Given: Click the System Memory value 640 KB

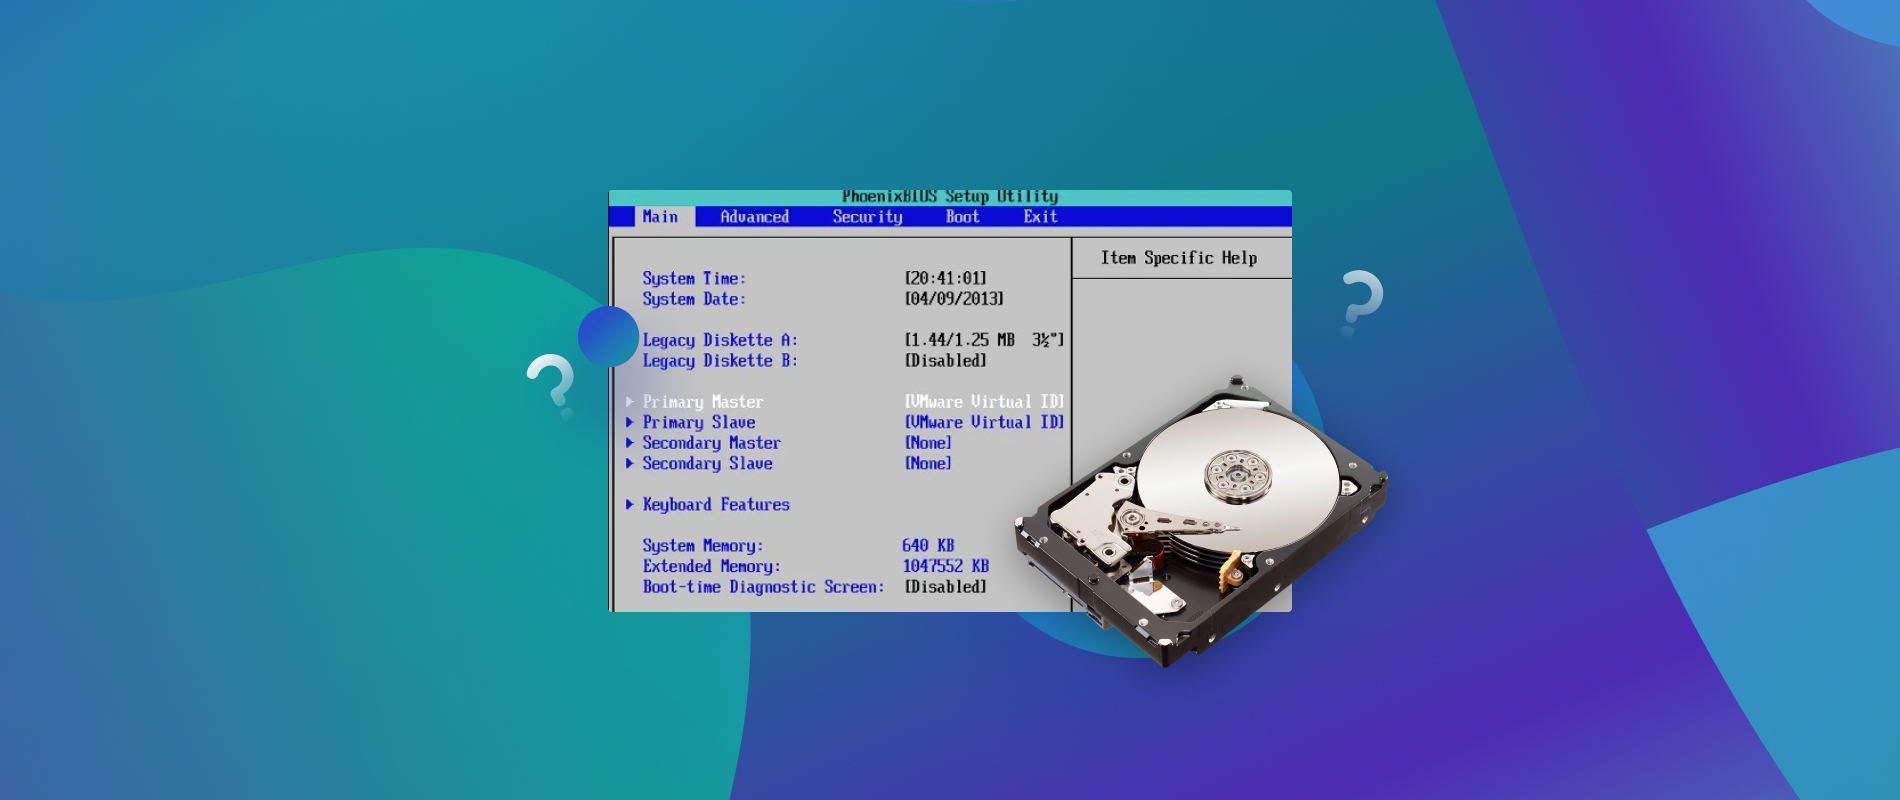Looking at the screenshot, I should click(x=928, y=546).
